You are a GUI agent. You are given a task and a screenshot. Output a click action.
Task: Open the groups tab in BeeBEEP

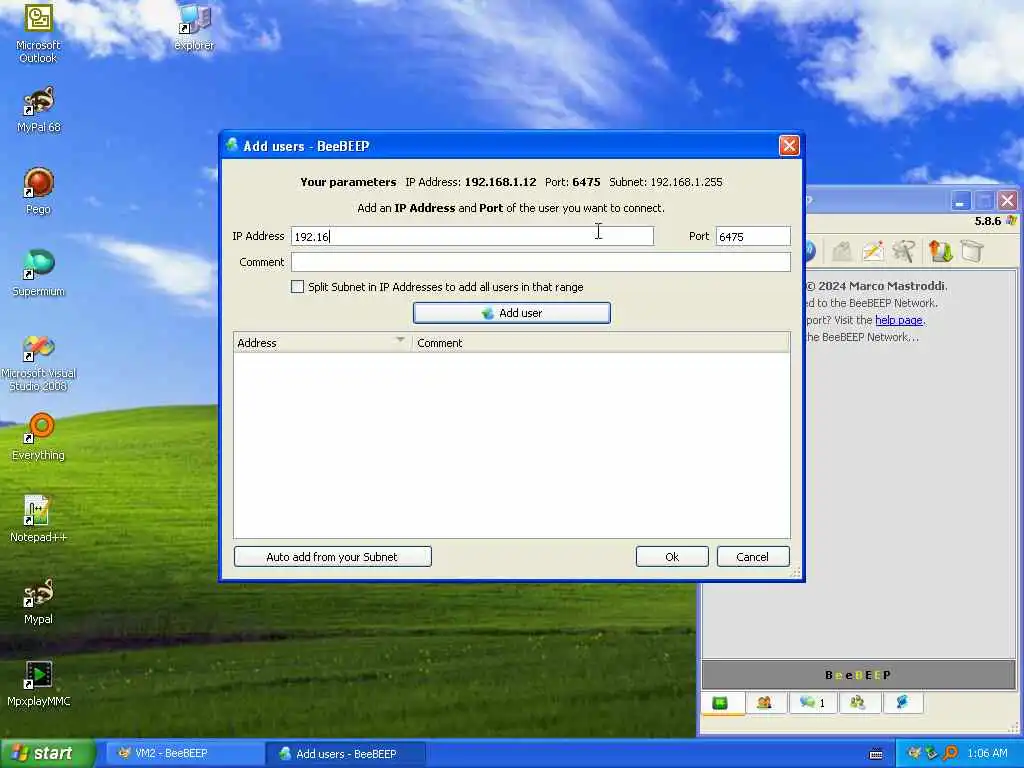857,703
